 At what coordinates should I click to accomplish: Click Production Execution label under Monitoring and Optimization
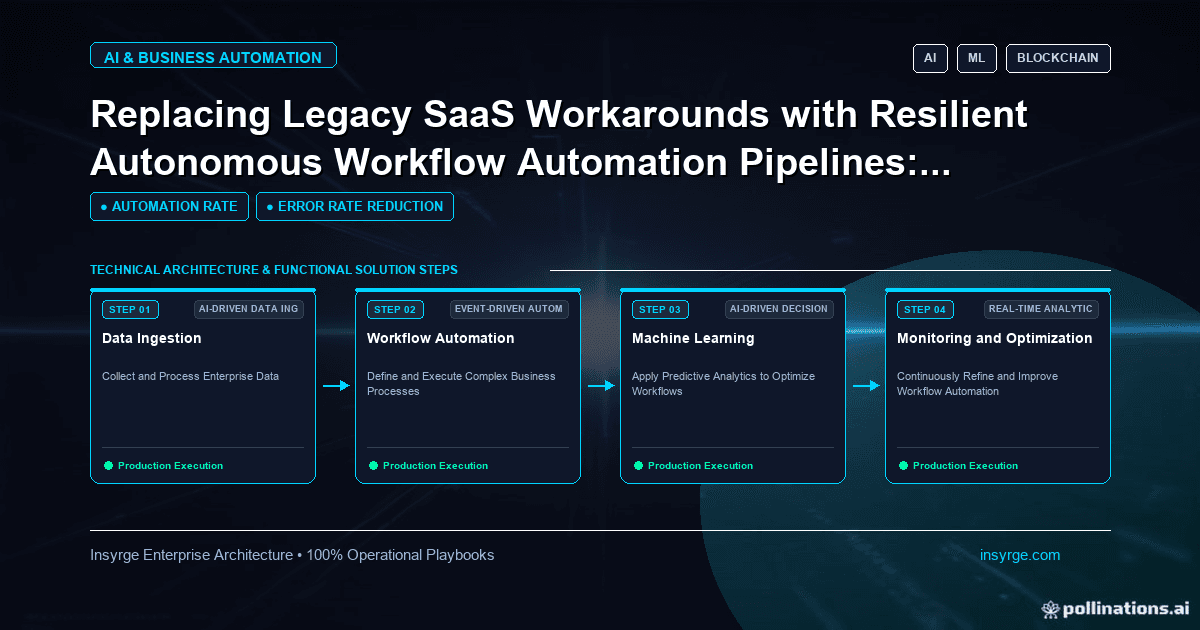965,466
